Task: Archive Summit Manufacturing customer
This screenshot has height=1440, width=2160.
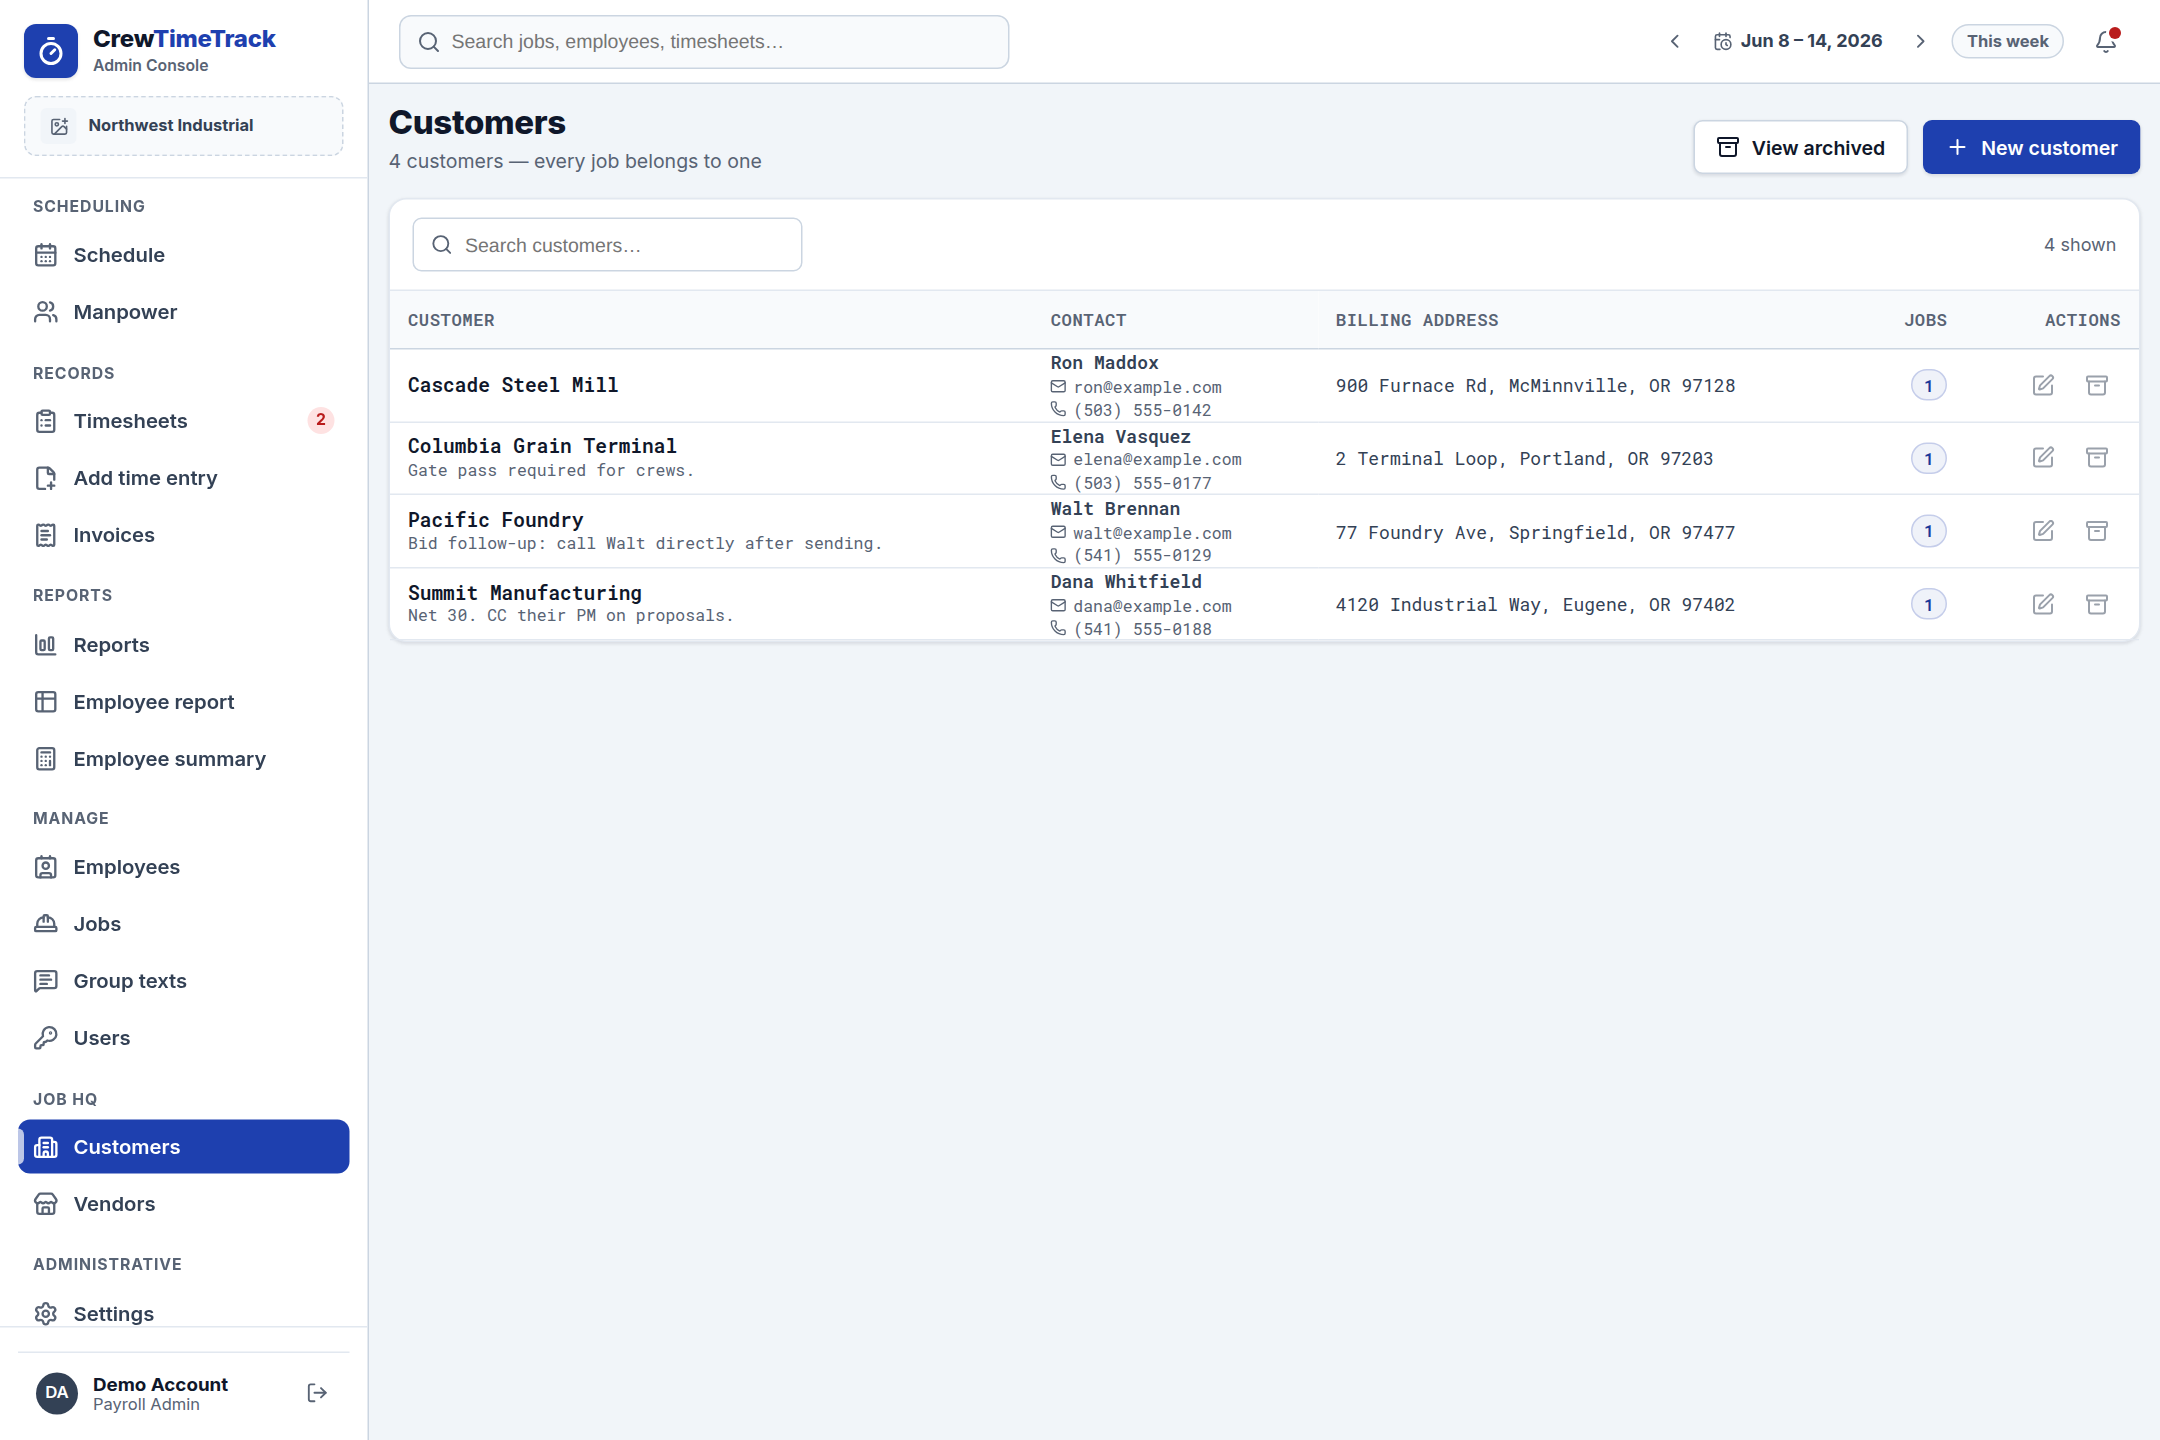Action: point(2097,604)
